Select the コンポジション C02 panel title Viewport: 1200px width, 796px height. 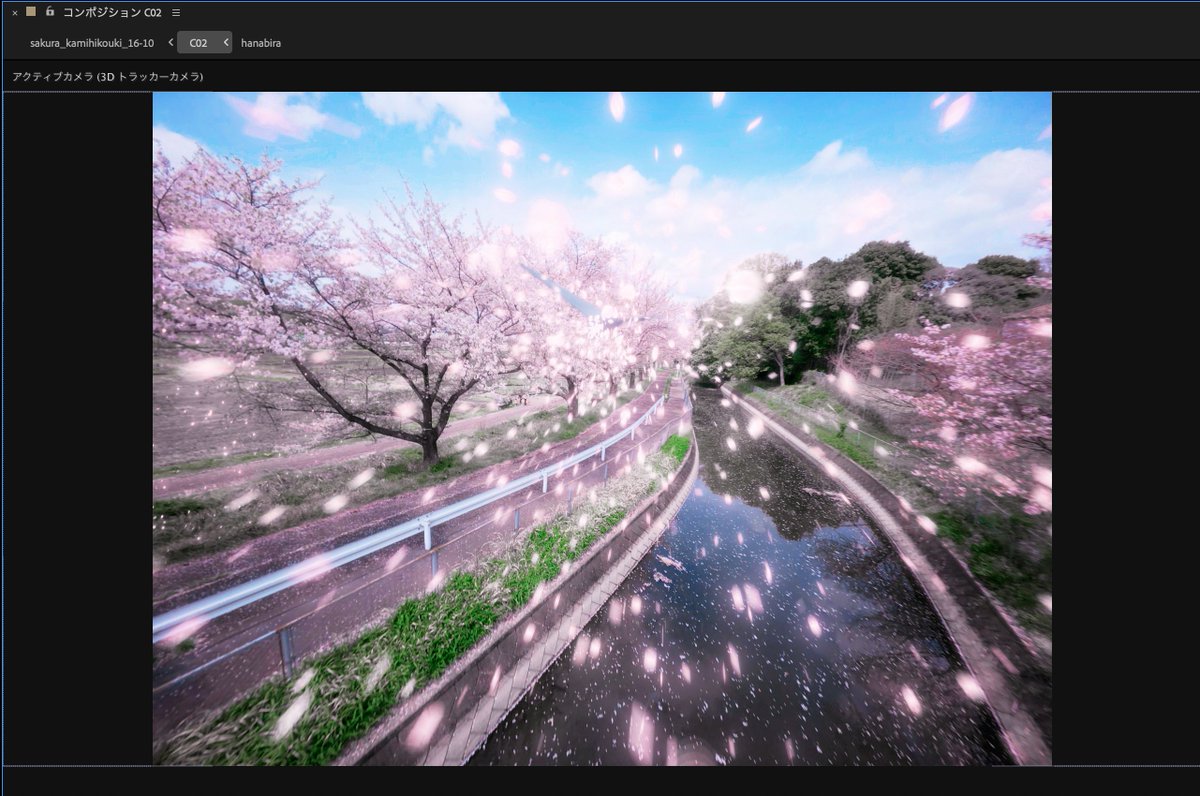point(112,12)
